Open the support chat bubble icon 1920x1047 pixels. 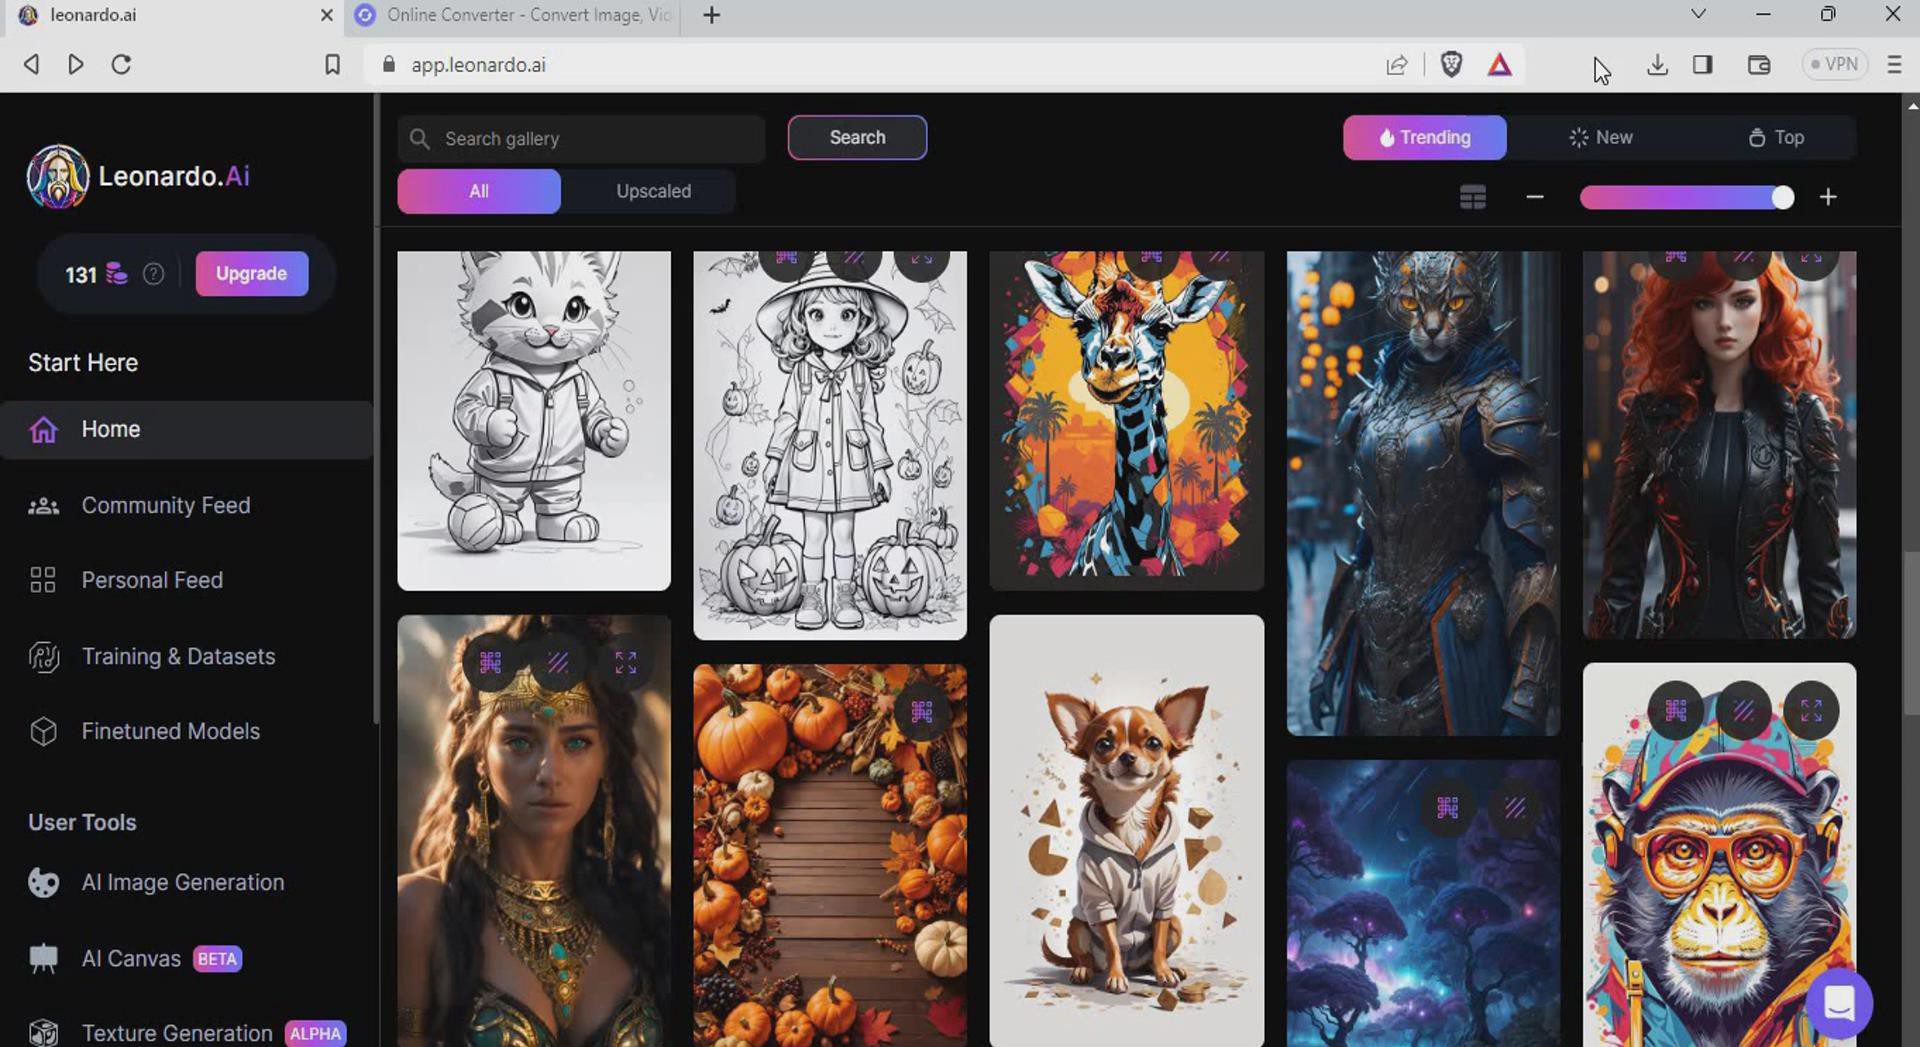[1838, 1003]
